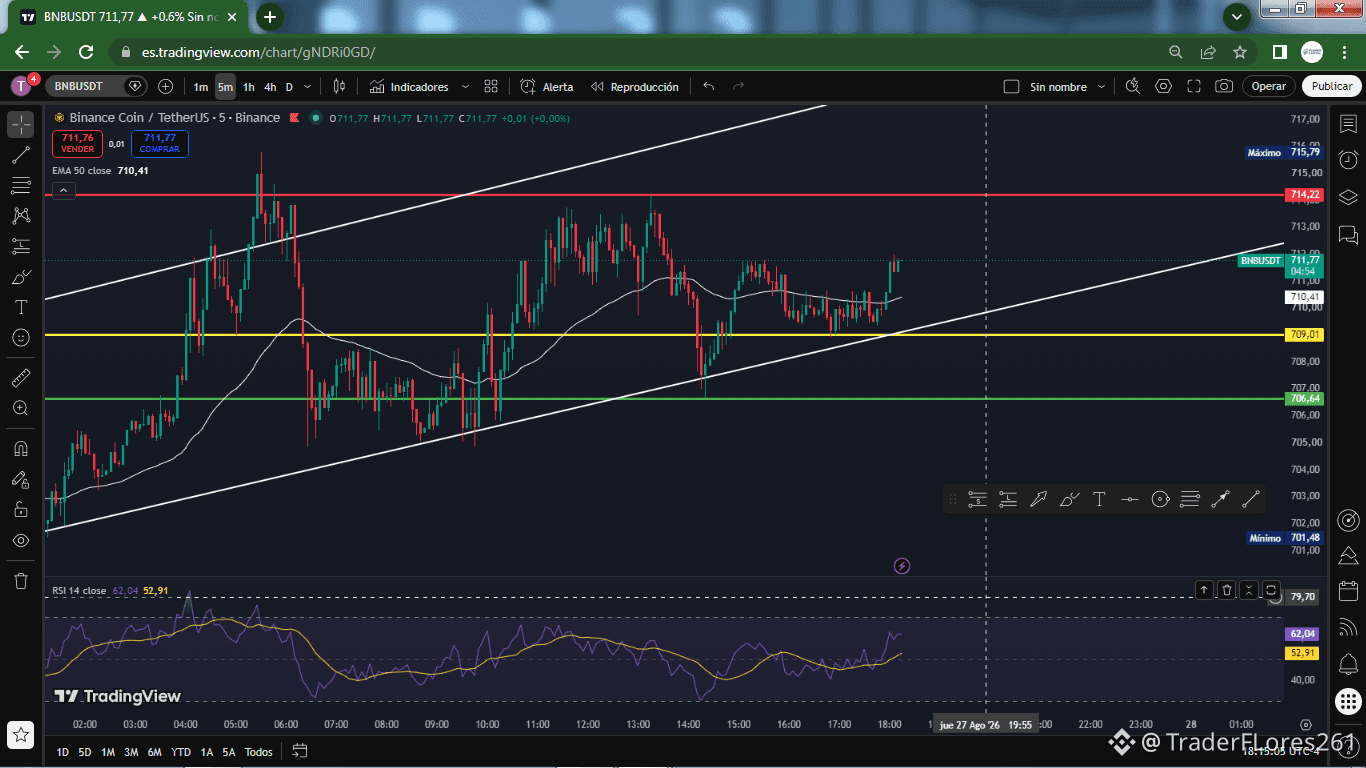Select the trend line tool in the left toolbar
Image resolution: width=1366 pixels, height=768 pixels.
[x=21, y=155]
